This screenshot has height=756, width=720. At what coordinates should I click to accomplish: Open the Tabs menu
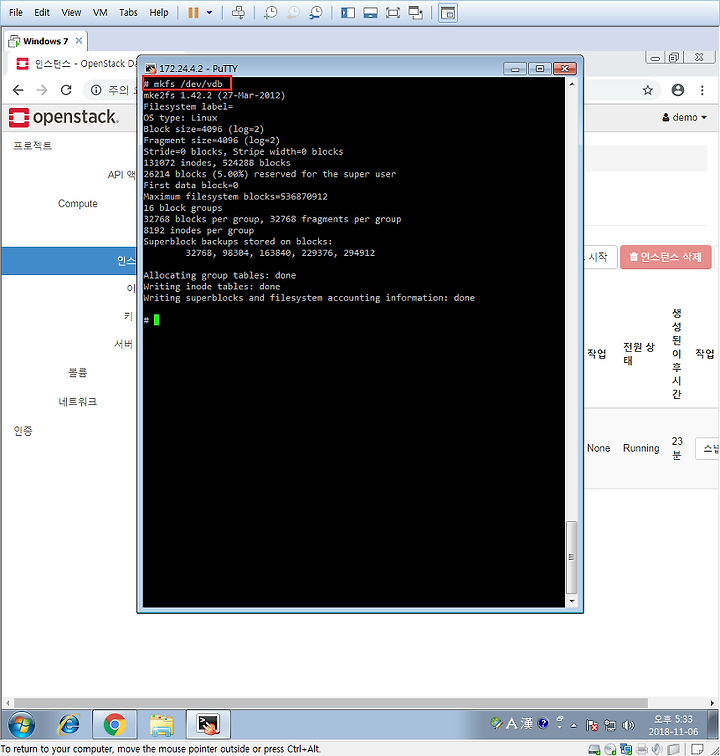pyautogui.click(x=128, y=13)
